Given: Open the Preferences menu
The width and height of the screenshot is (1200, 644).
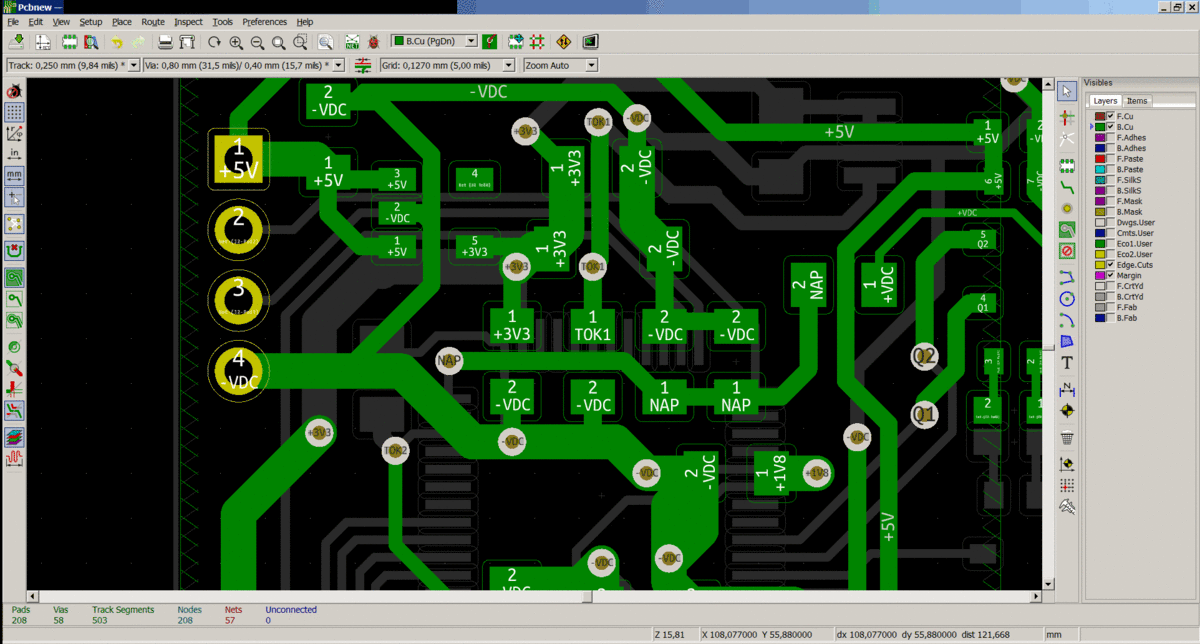Looking at the screenshot, I should point(264,21).
